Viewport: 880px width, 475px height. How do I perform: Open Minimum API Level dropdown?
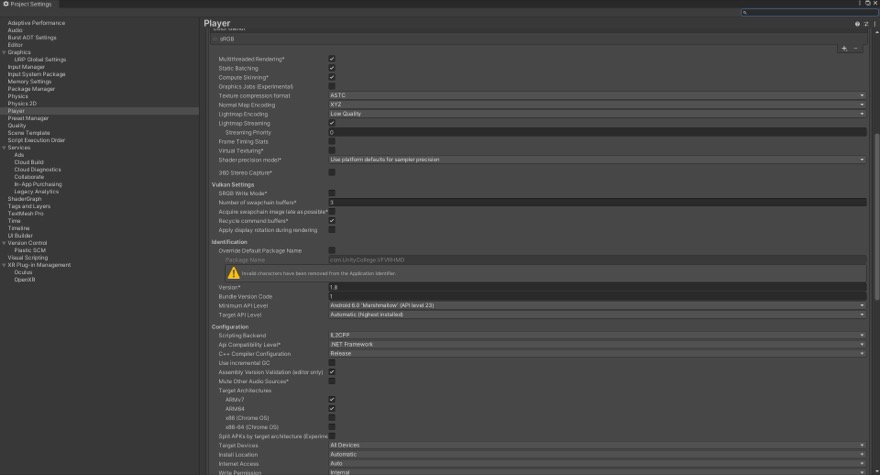click(x=597, y=305)
